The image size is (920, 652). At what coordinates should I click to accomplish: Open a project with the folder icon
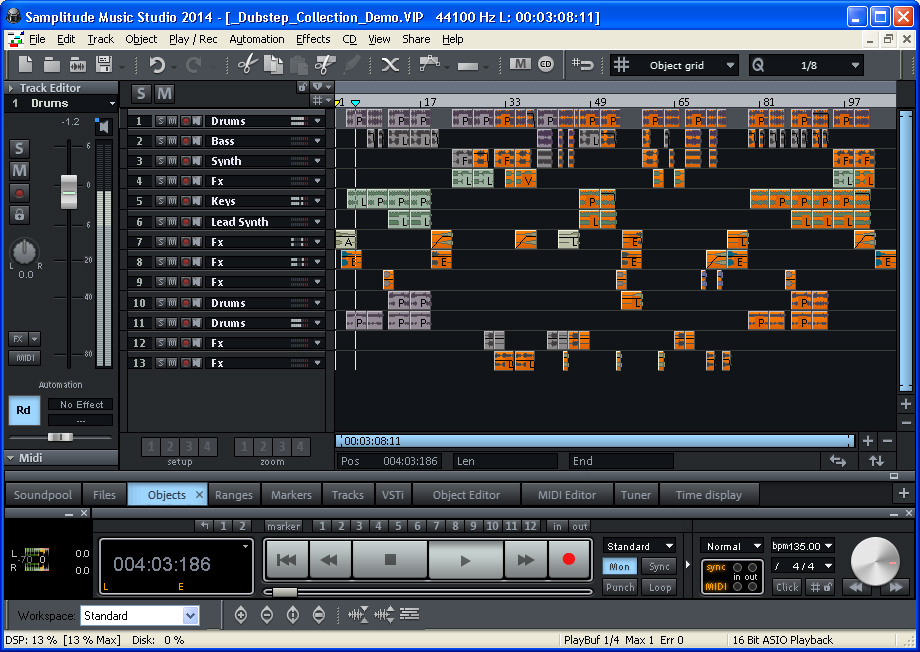pos(52,64)
